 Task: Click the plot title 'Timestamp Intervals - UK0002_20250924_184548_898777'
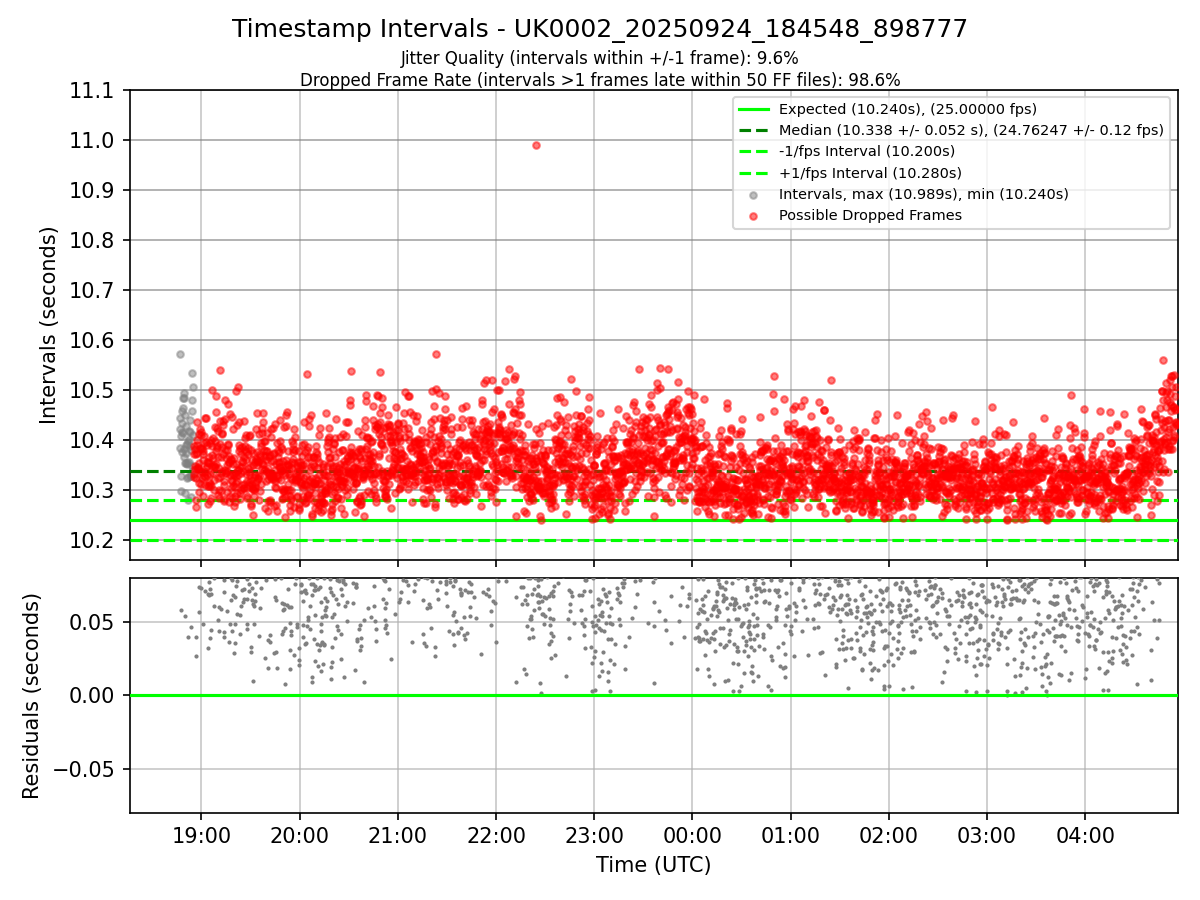(x=600, y=29)
